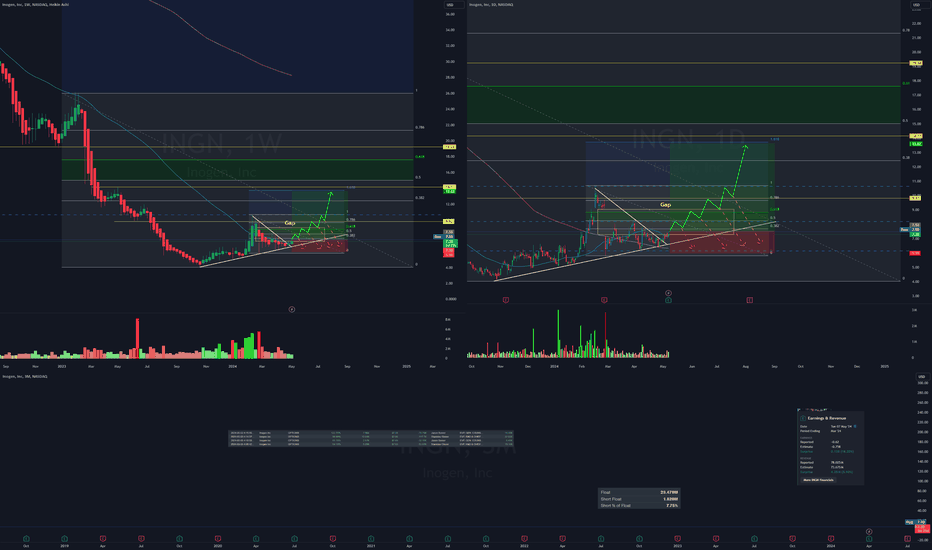This screenshot has width=932, height=550.
Task: Click first row of options flow table
Action: [x=371, y=433]
